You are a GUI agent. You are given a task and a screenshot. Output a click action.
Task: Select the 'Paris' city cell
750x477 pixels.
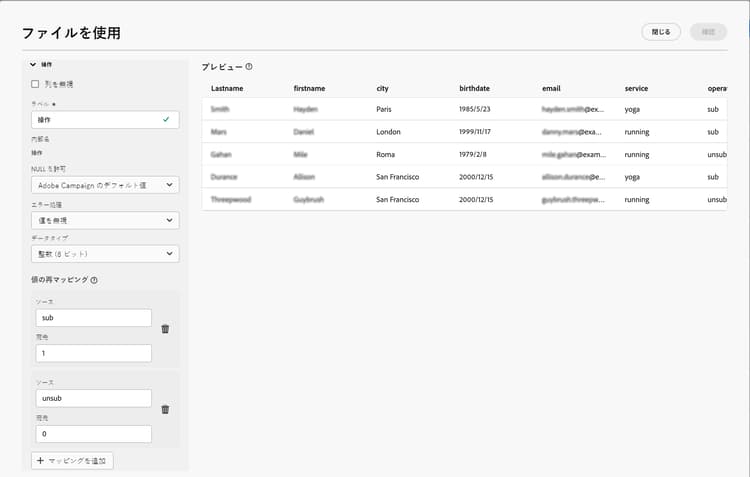point(384,109)
